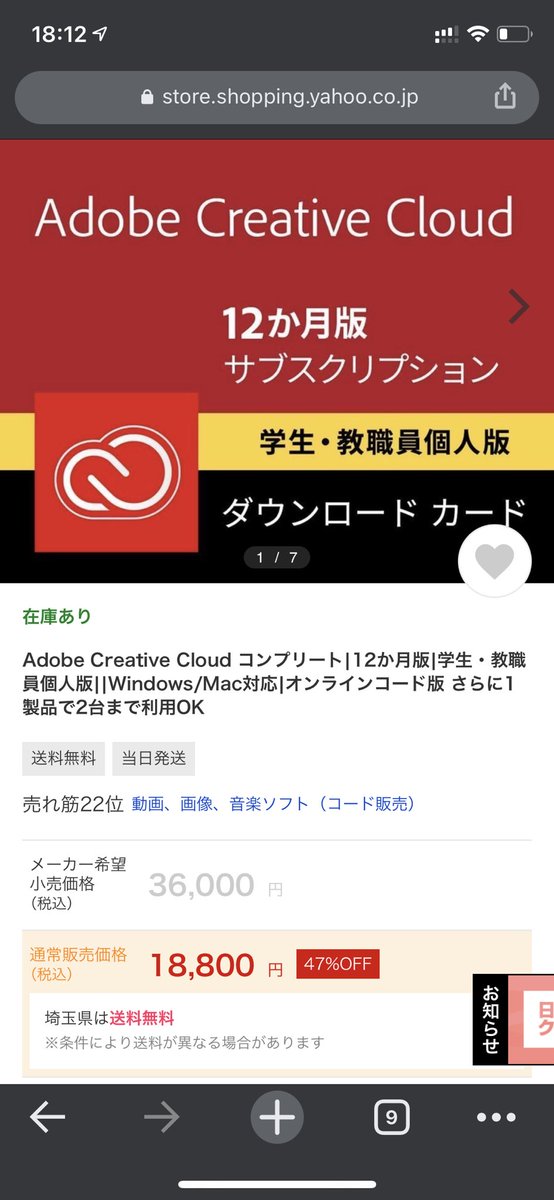Tap the share icon in address bar
554x1200 pixels.
pos(505,96)
